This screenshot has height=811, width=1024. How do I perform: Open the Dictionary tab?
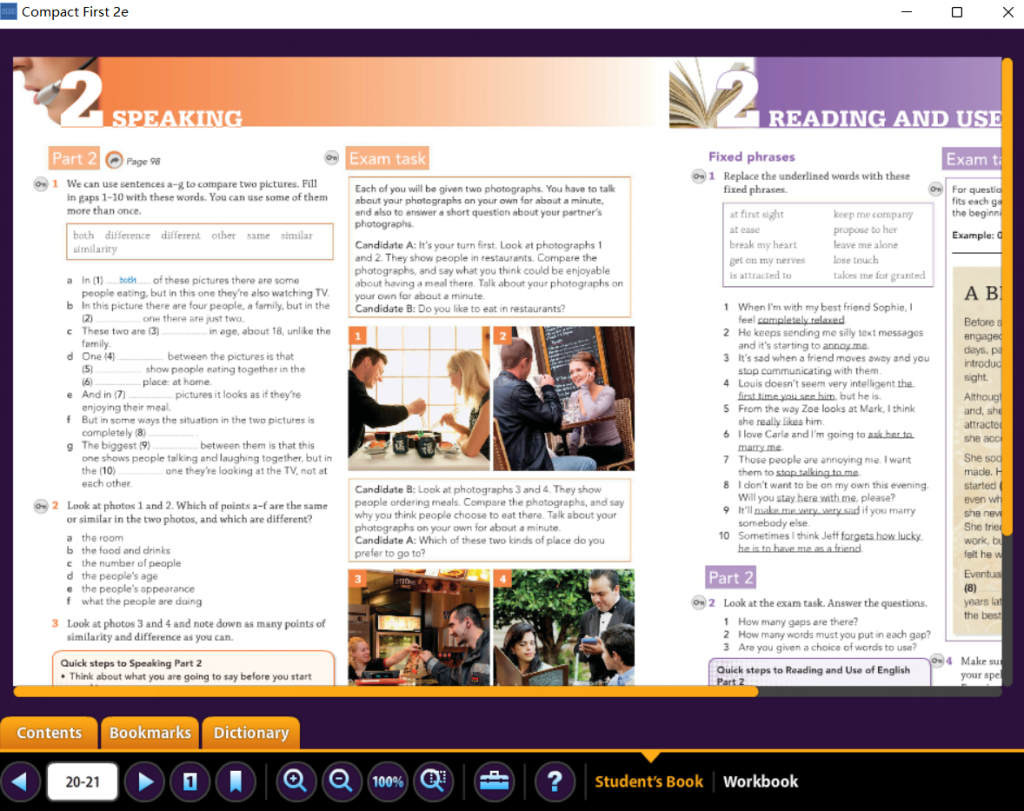[251, 733]
